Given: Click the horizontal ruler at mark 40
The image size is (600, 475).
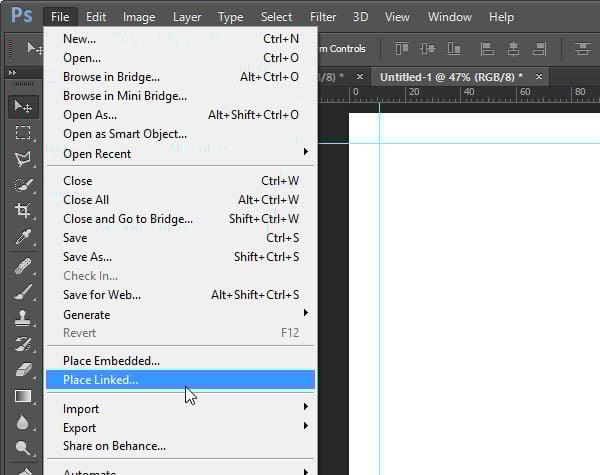Looking at the screenshot, I should pos(468,92).
